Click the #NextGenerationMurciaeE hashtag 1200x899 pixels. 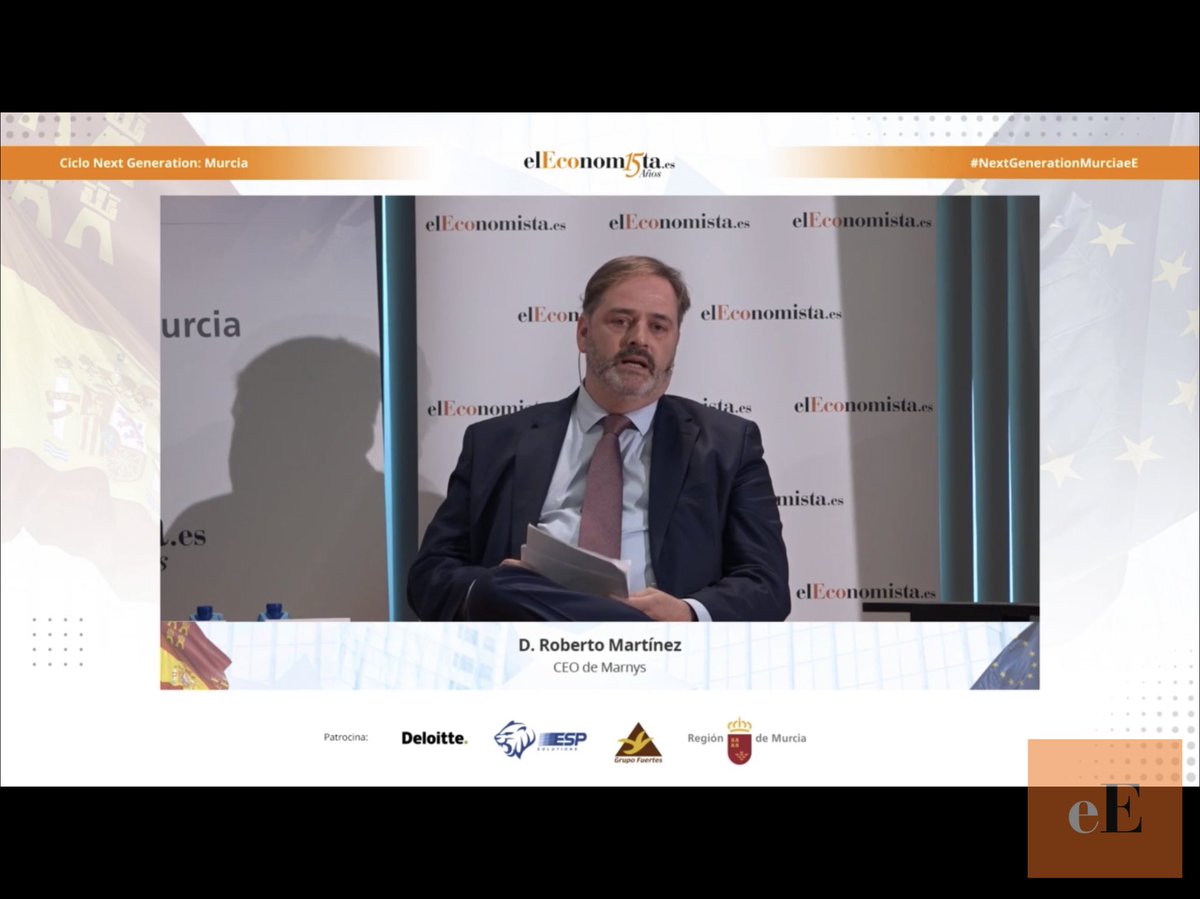(x=1053, y=162)
